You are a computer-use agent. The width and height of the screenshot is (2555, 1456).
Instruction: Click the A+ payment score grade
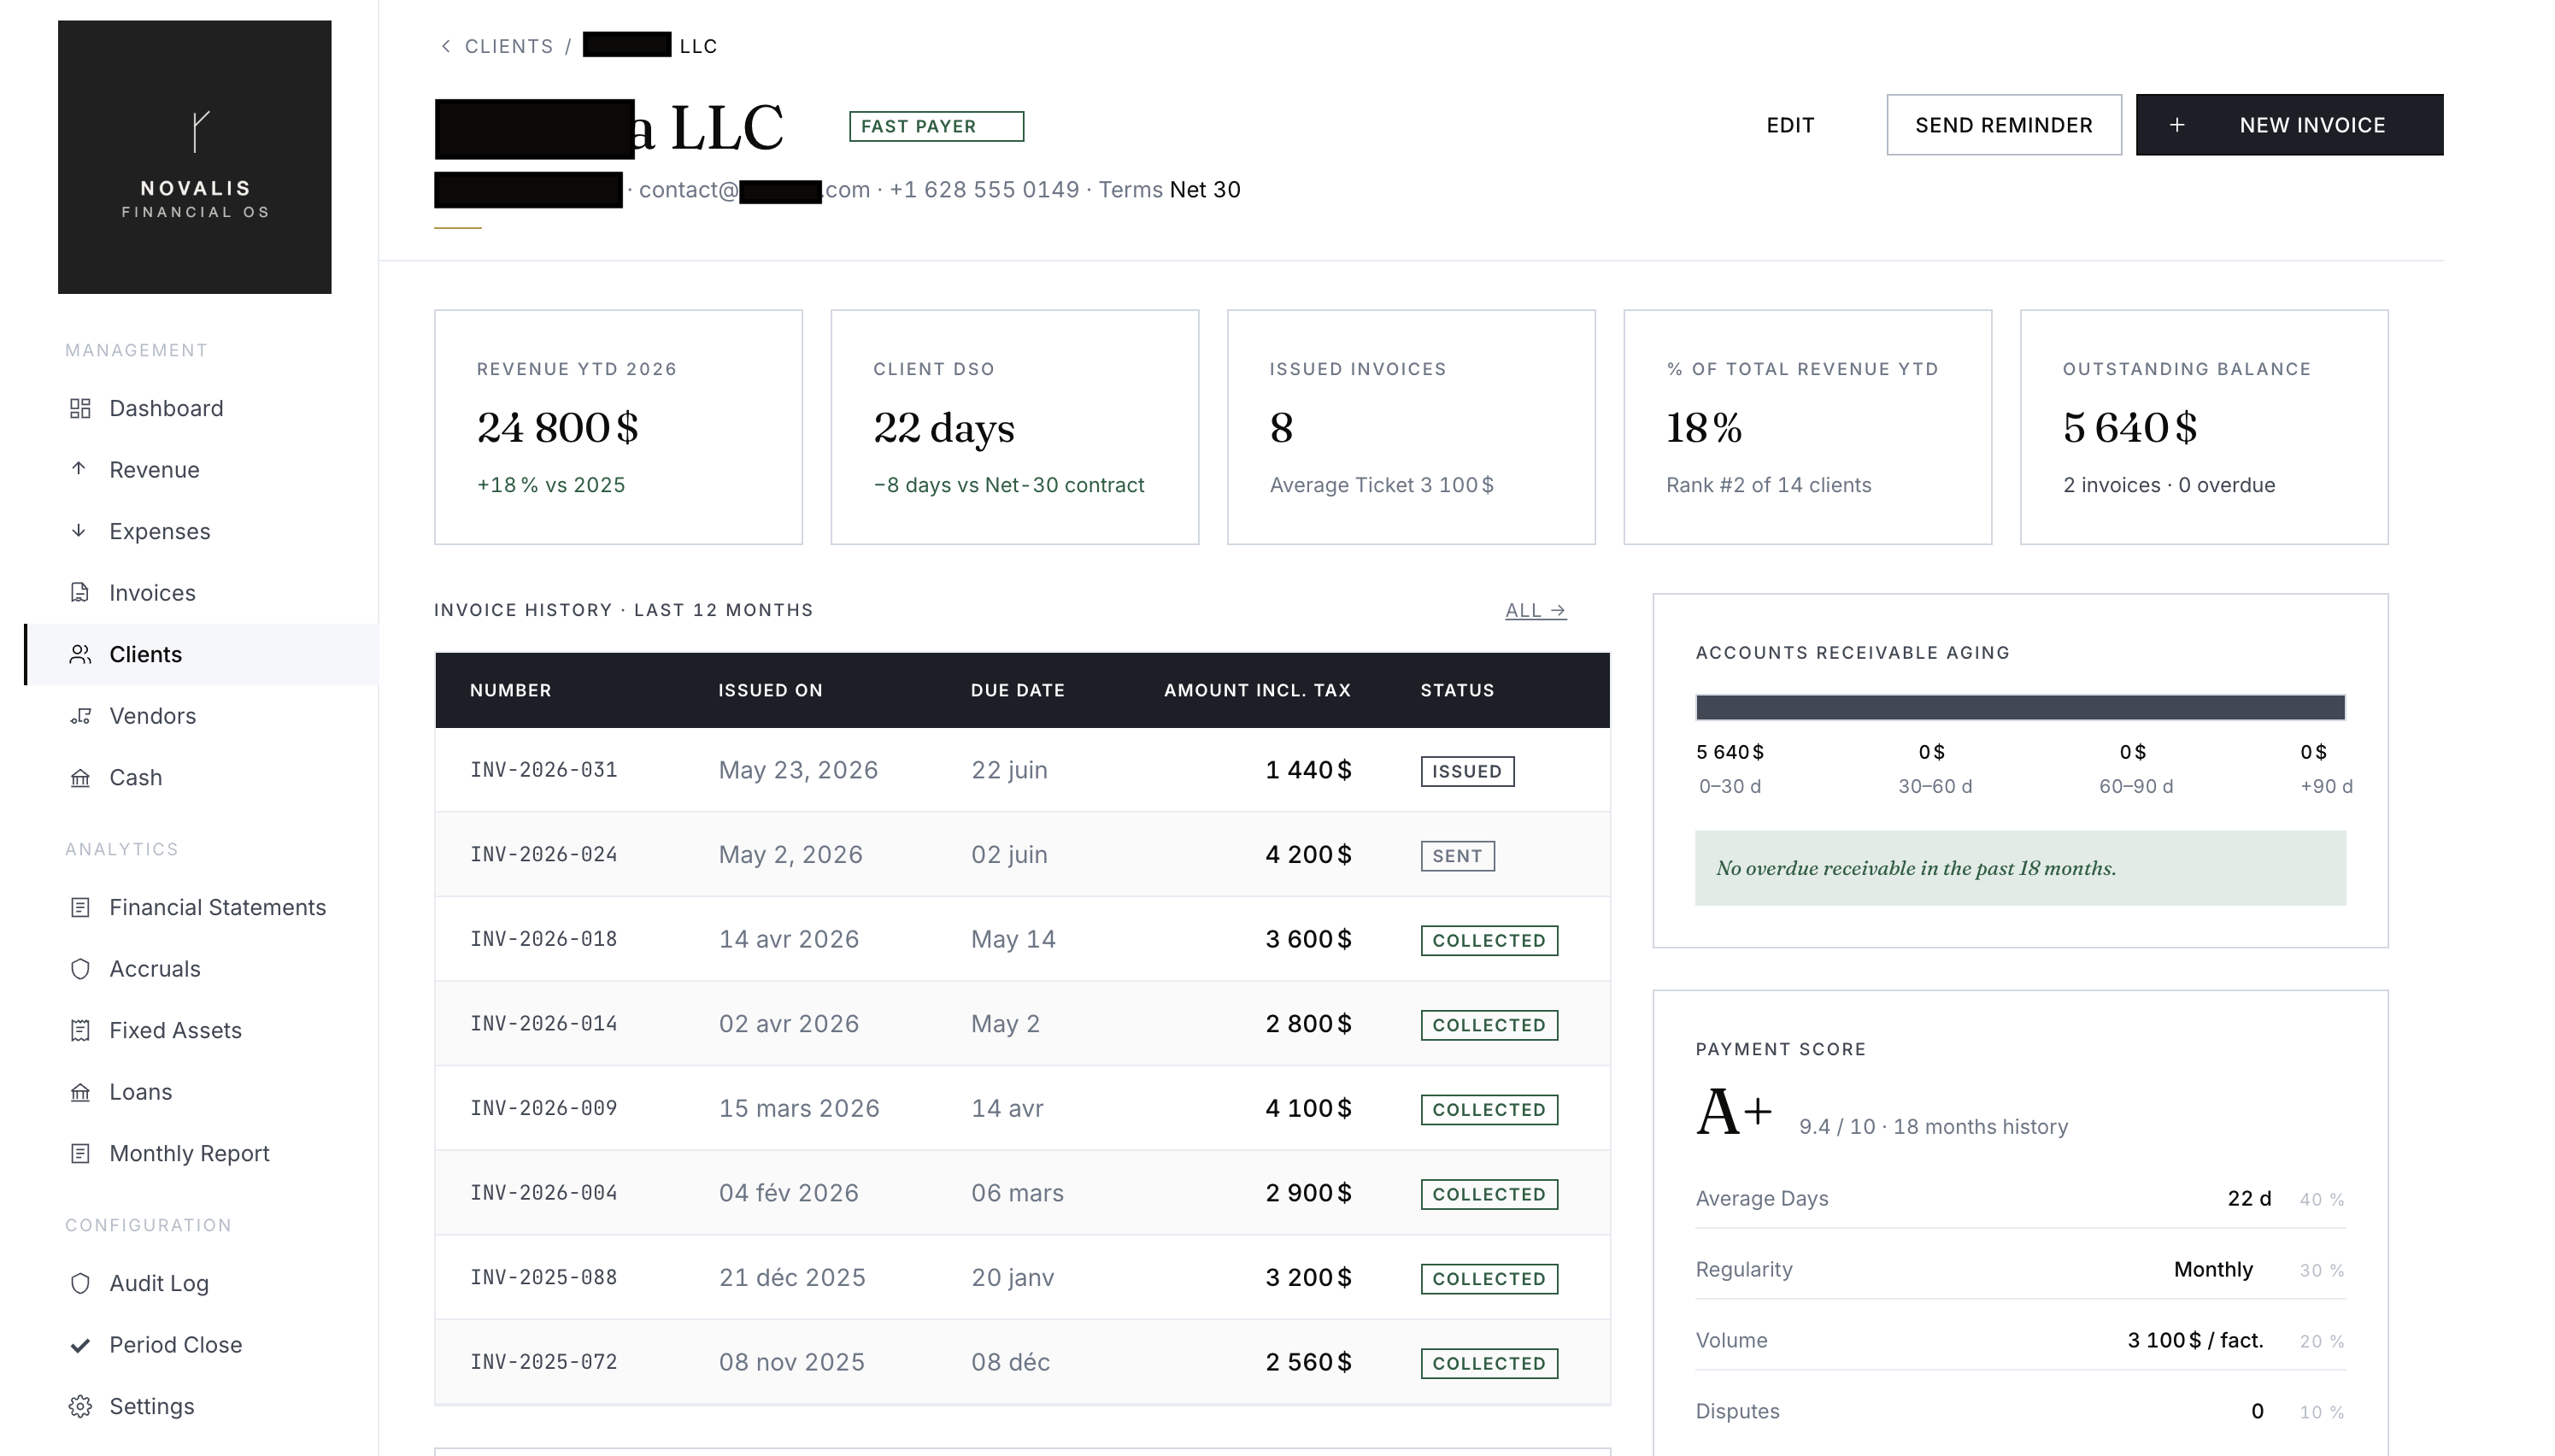tap(1734, 1112)
